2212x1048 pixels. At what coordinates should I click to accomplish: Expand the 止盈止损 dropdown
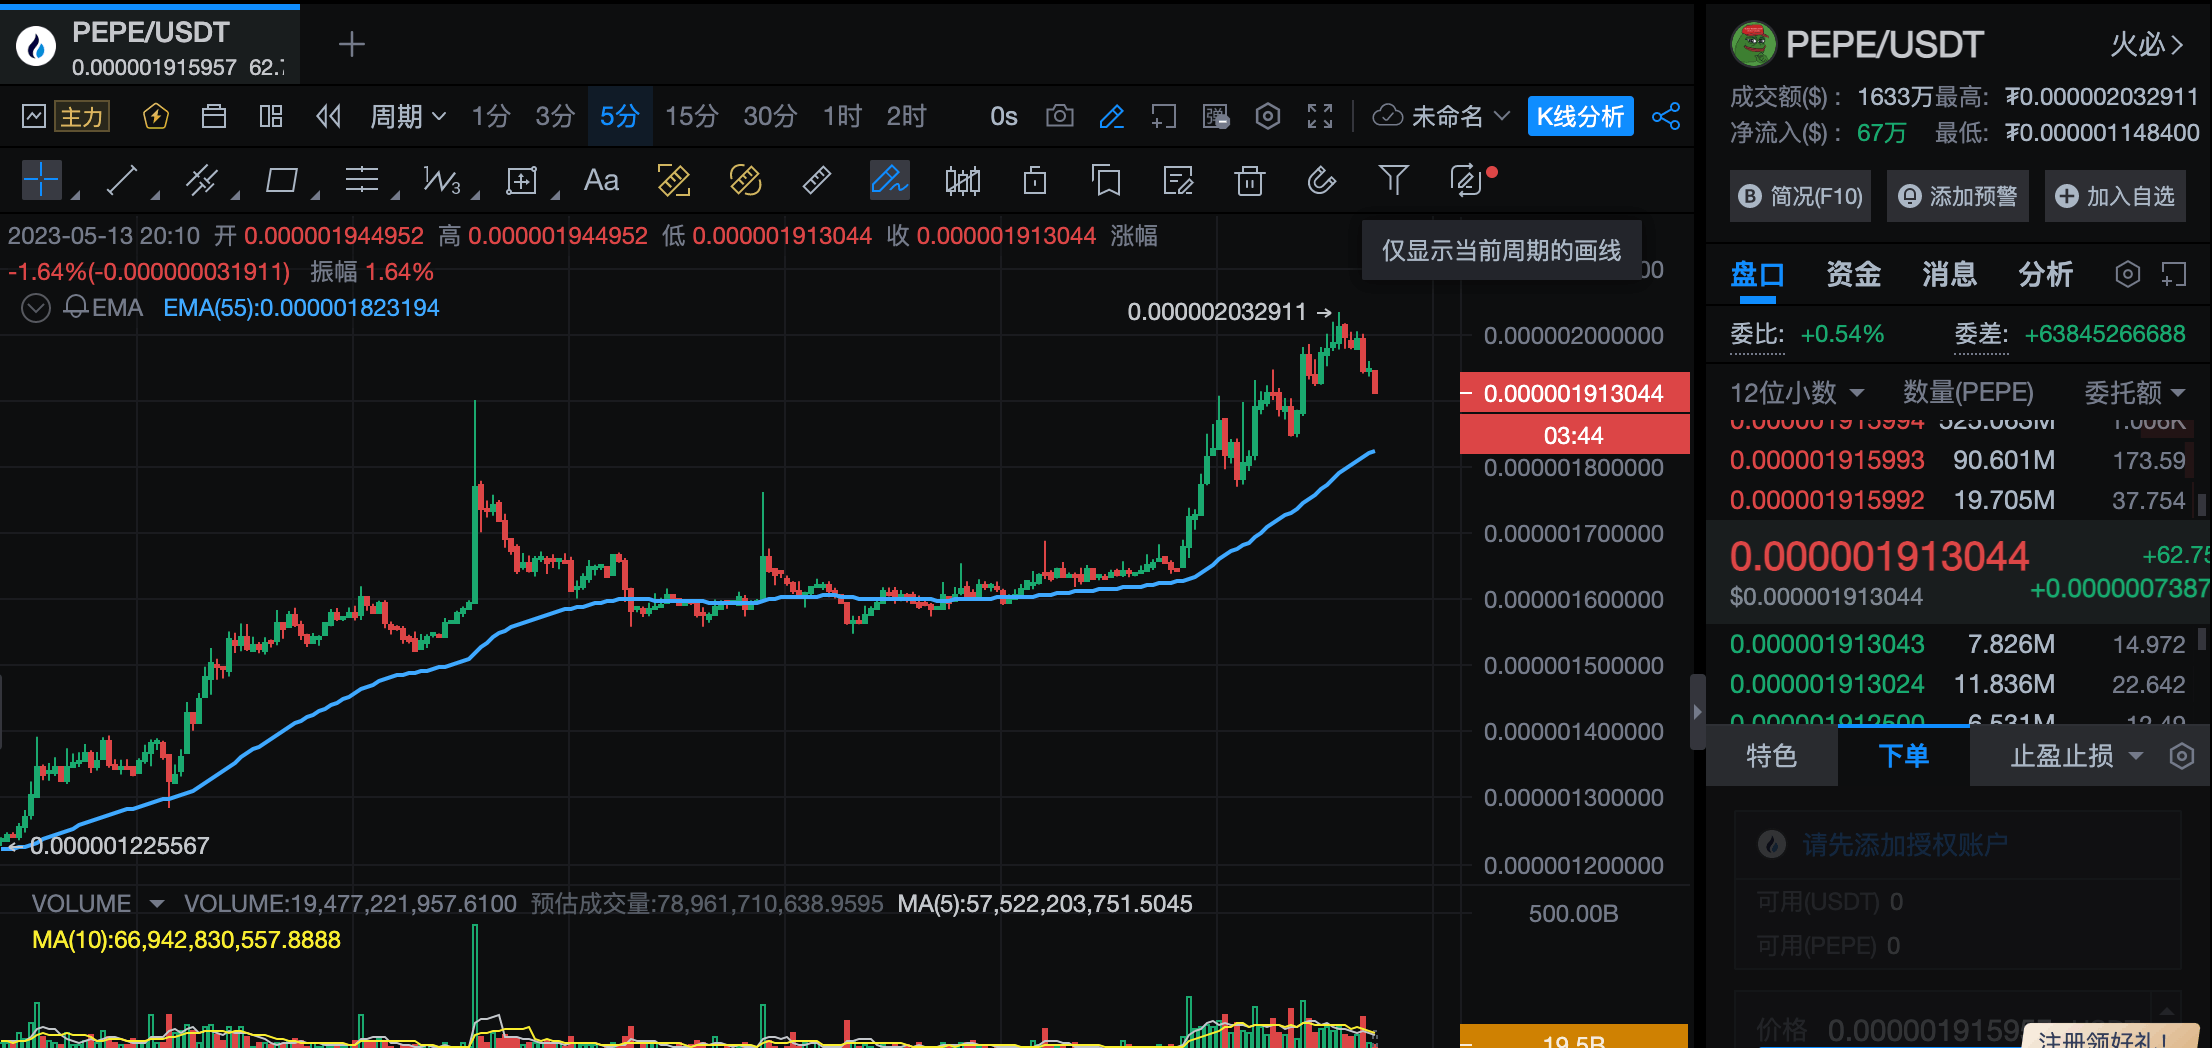pyautogui.click(x=2077, y=756)
